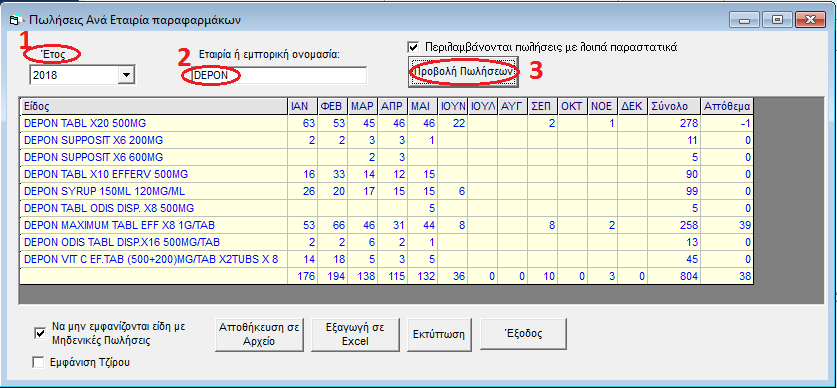Click the ΟΚΤ column header
The image size is (837, 388).
[x=573, y=106]
